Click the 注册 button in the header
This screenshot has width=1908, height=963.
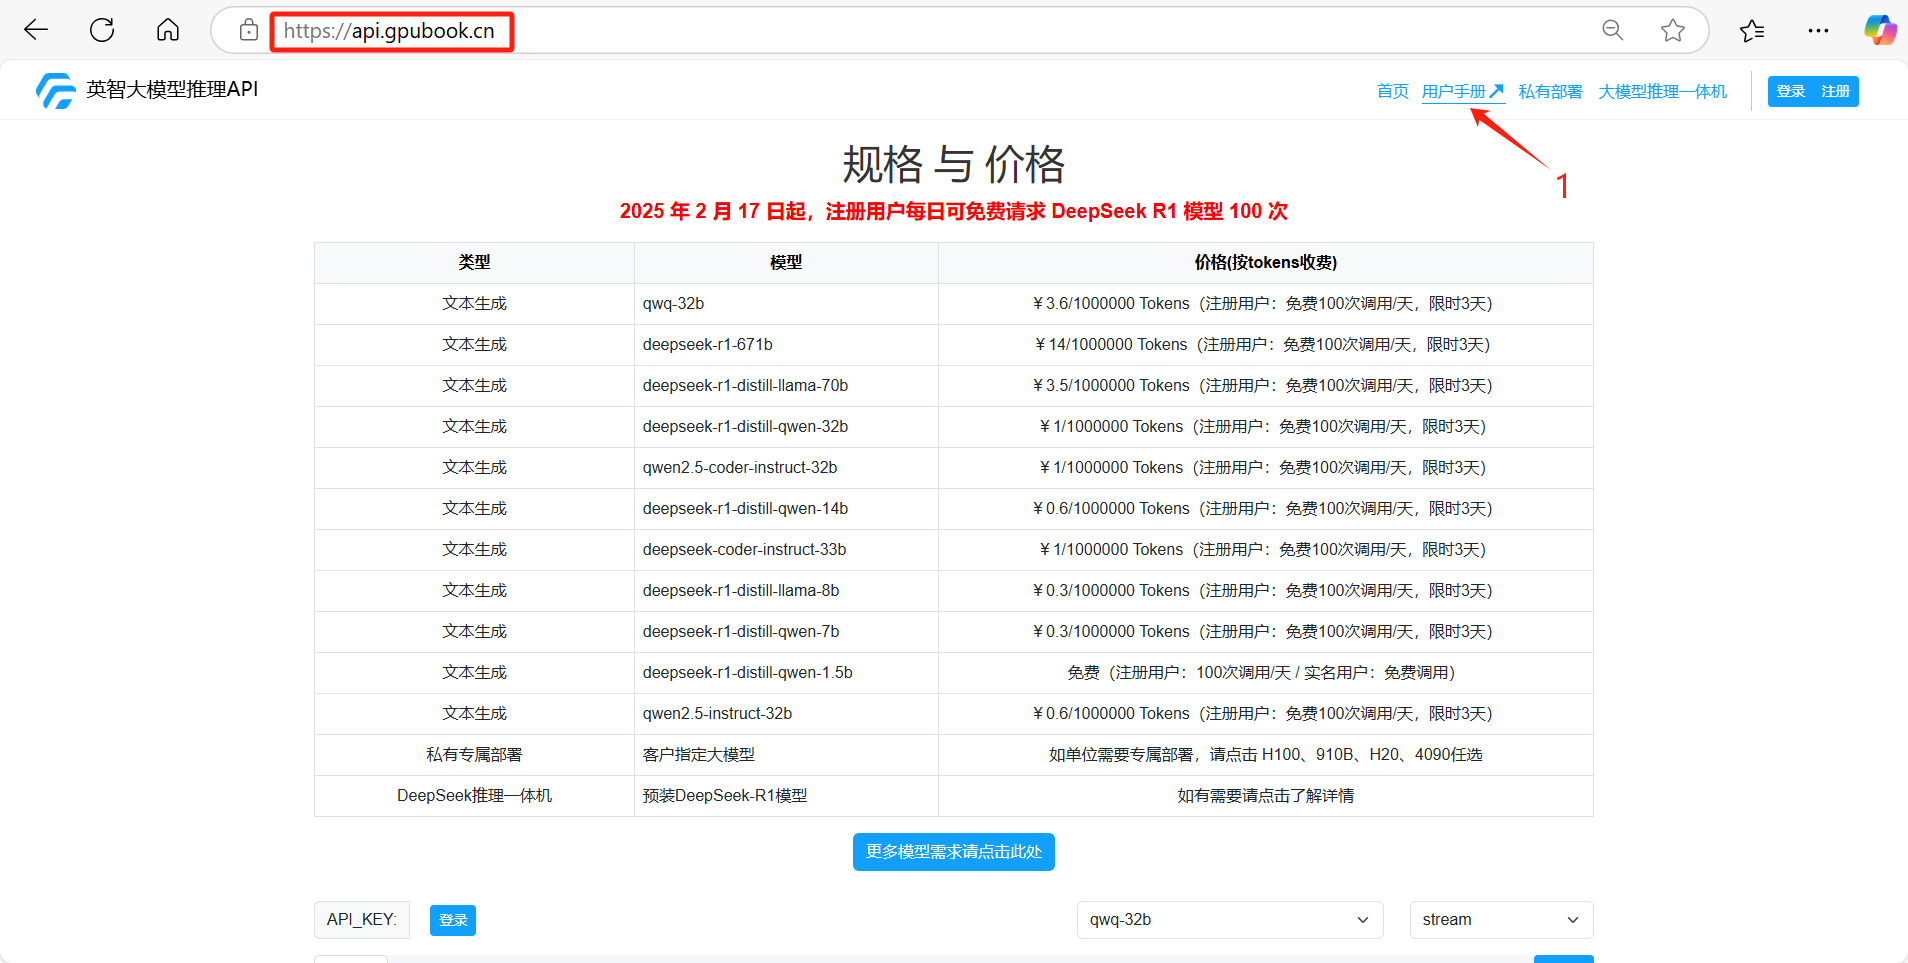pos(1835,91)
